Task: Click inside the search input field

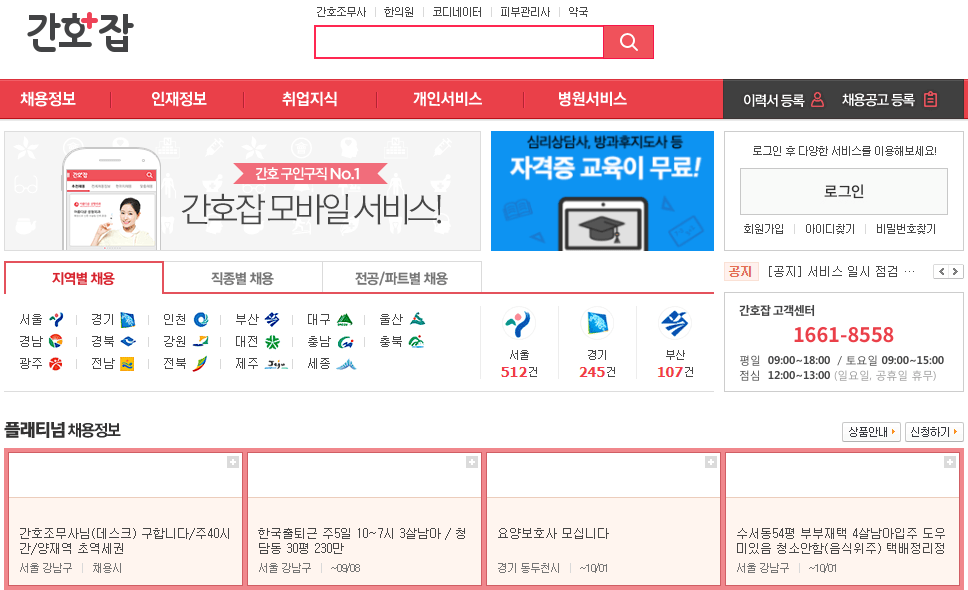Action: point(459,42)
